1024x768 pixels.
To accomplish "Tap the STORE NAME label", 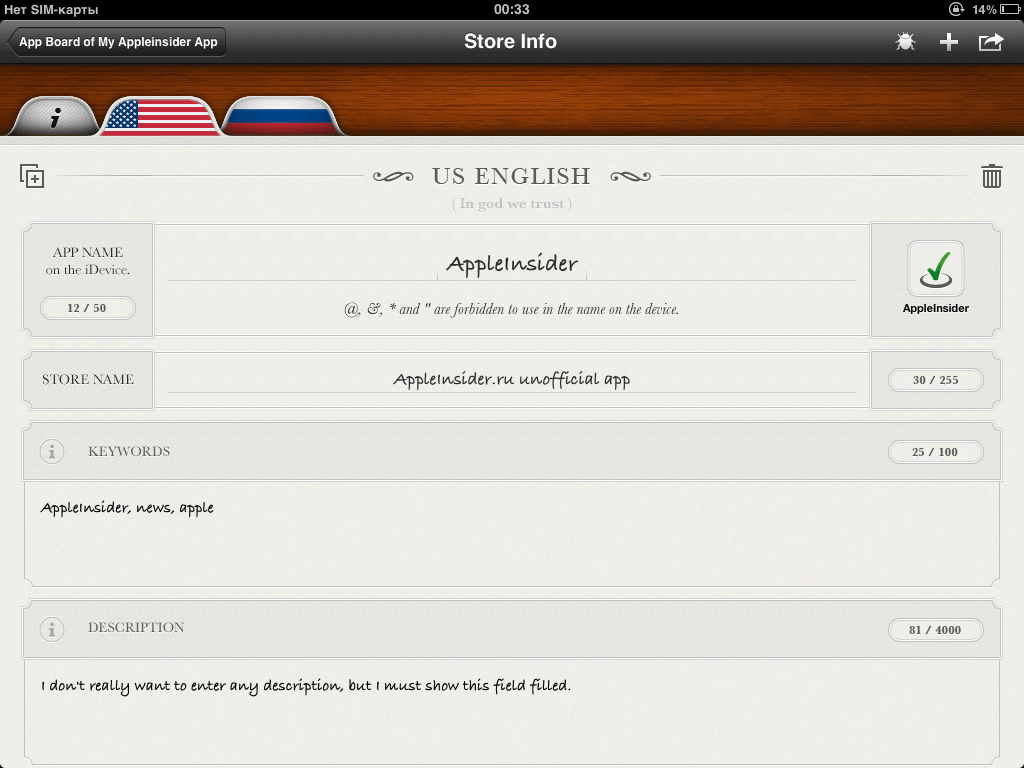I will coord(88,379).
